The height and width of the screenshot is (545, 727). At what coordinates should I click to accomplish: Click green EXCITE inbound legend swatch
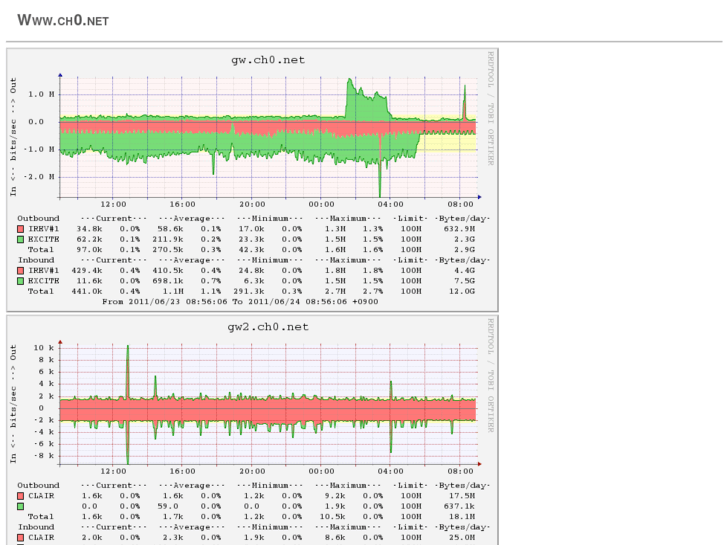[21, 281]
